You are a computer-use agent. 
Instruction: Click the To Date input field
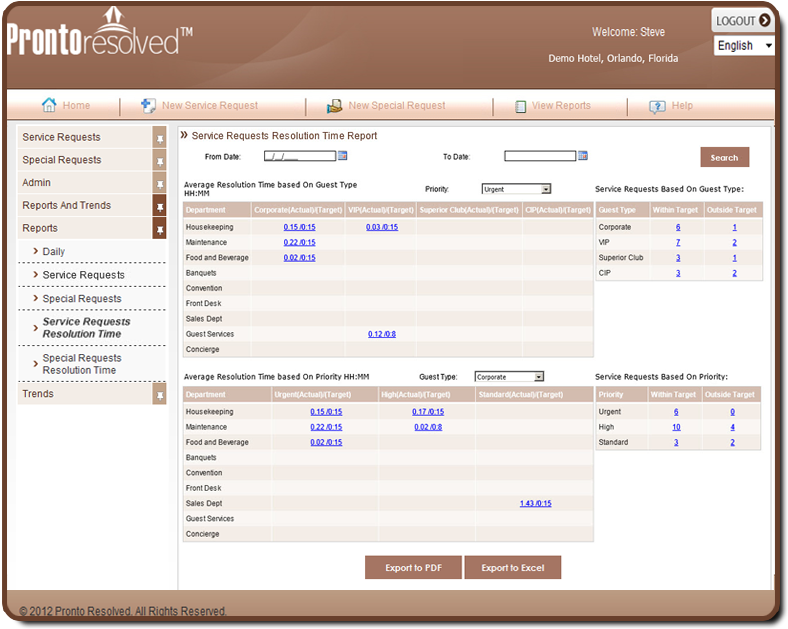(540, 156)
